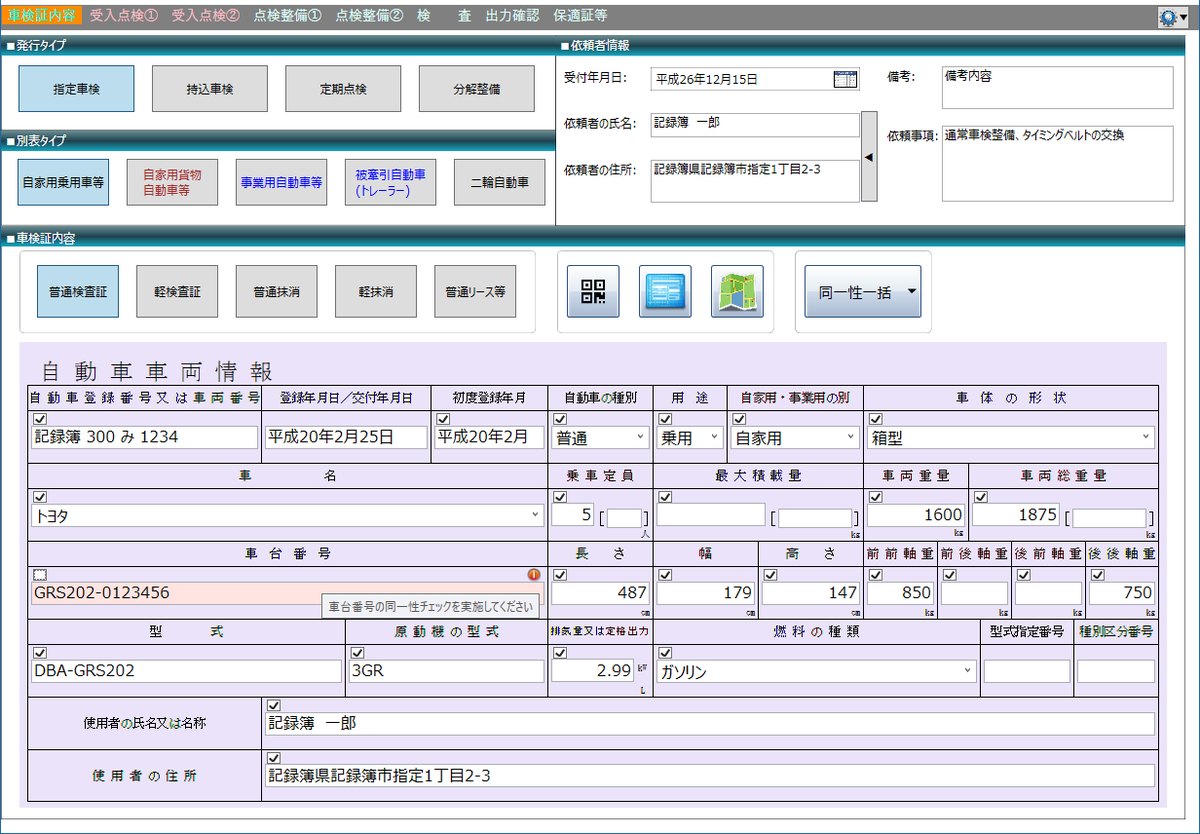
Task: Choose the 二輪自動車 button
Action: pyautogui.click(x=498, y=183)
